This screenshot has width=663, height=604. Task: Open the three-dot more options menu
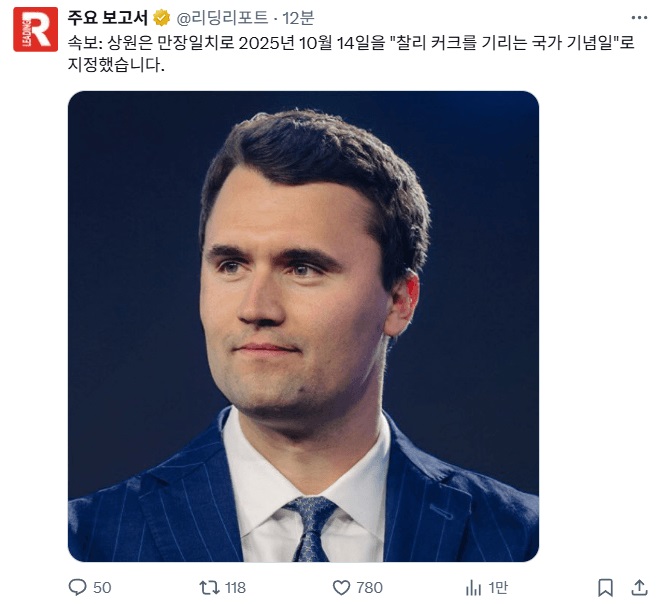638,19
